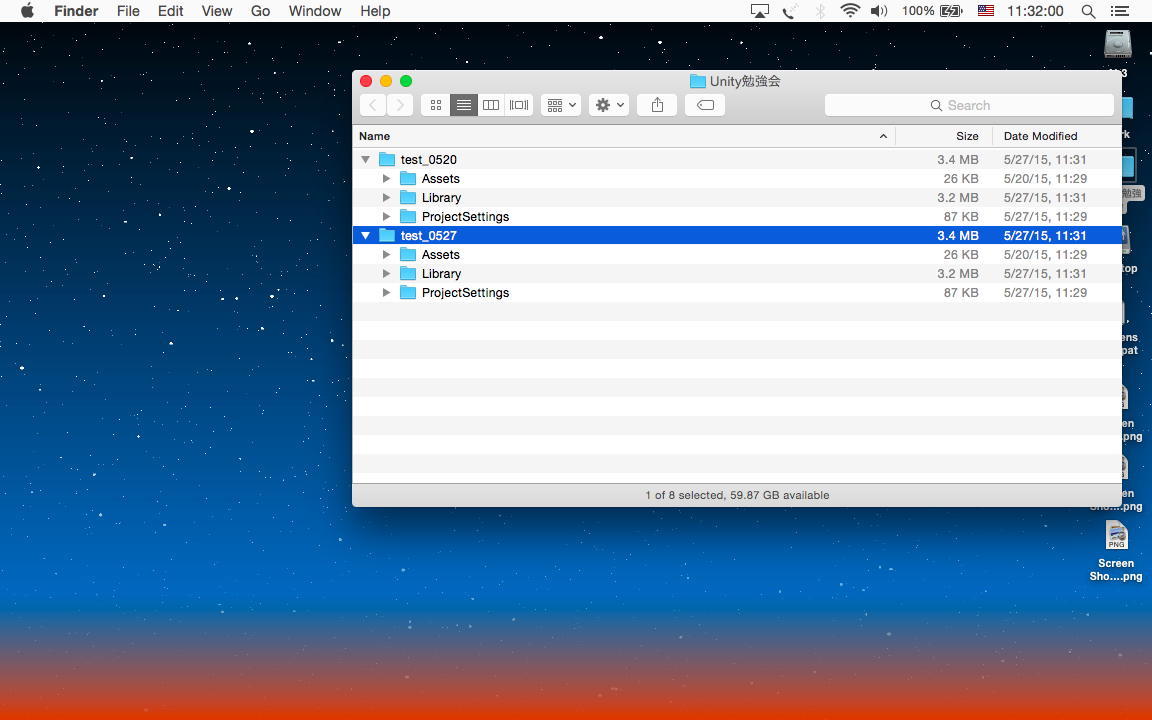
Task: Click the Finder Search field
Action: (968, 105)
